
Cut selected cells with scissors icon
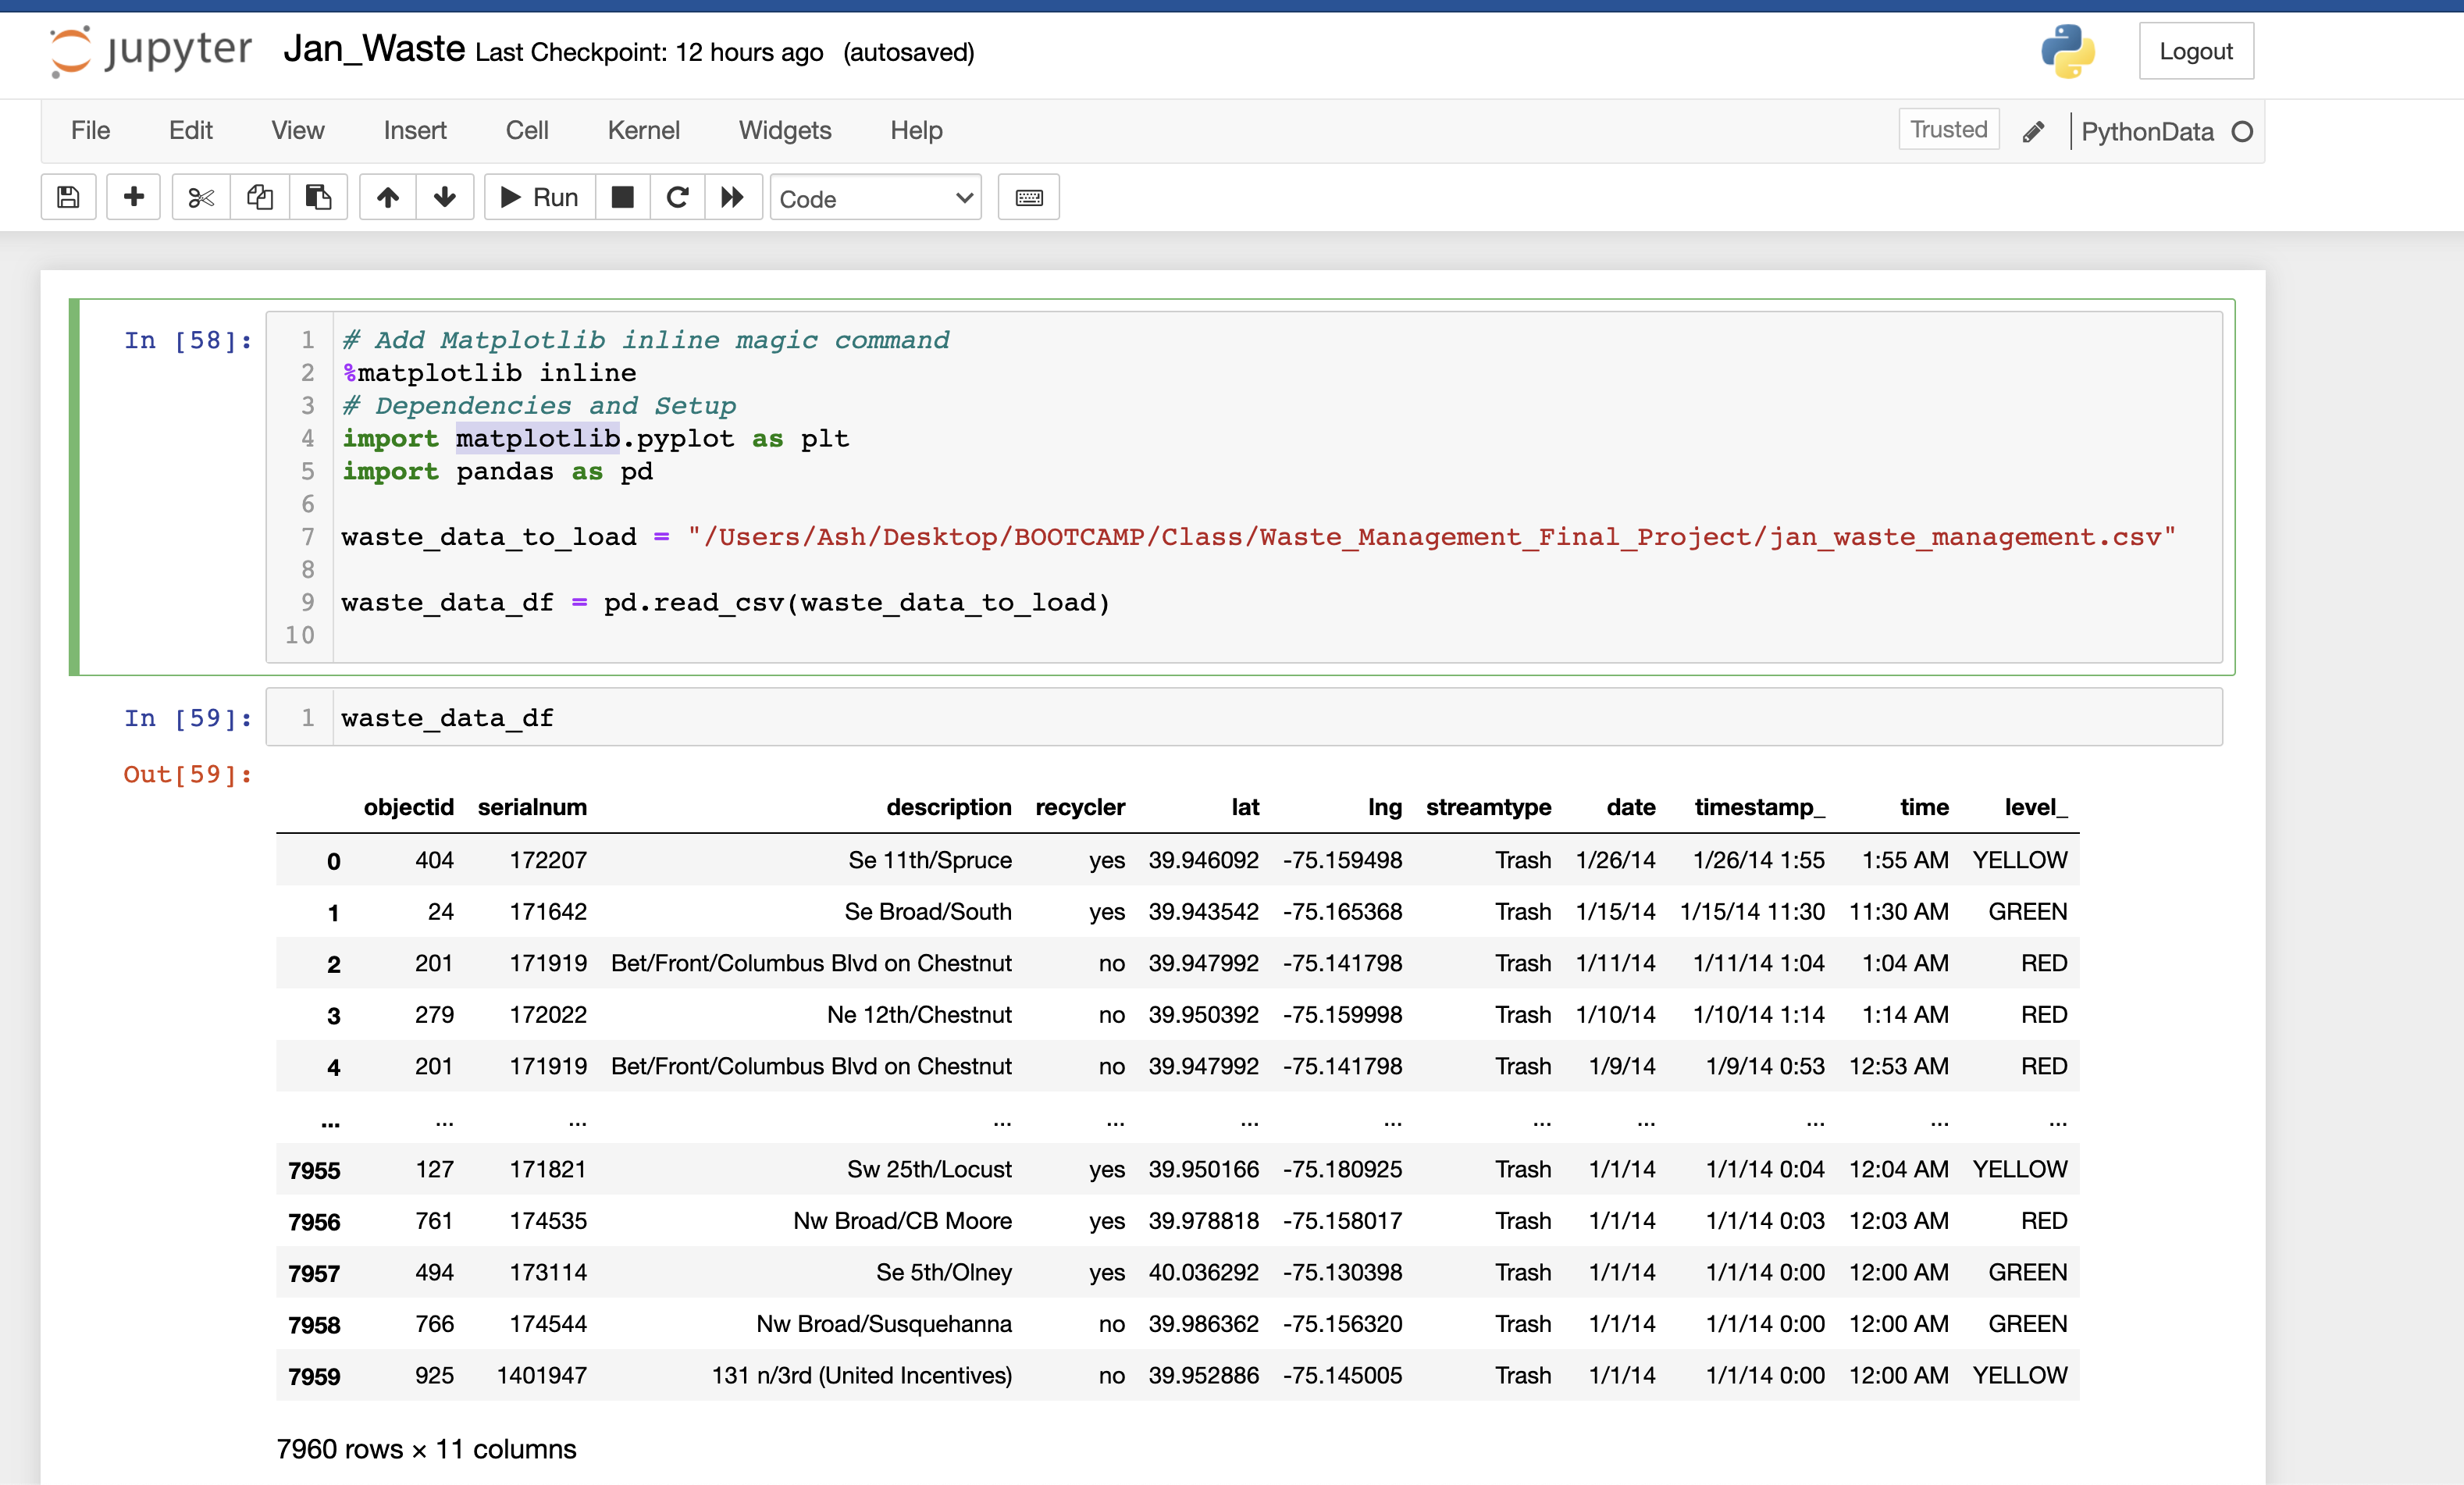(x=201, y=198)
